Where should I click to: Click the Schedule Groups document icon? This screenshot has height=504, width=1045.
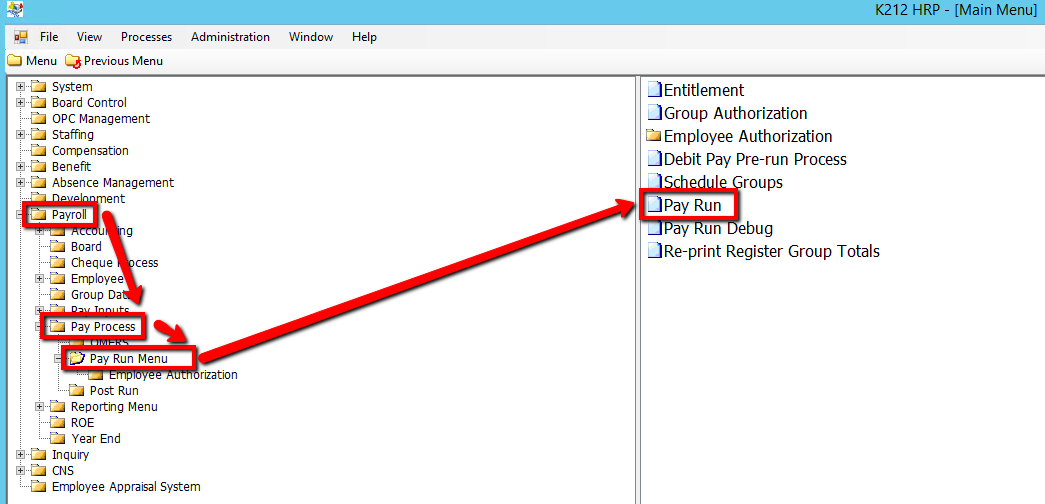(x=655, y=183)
